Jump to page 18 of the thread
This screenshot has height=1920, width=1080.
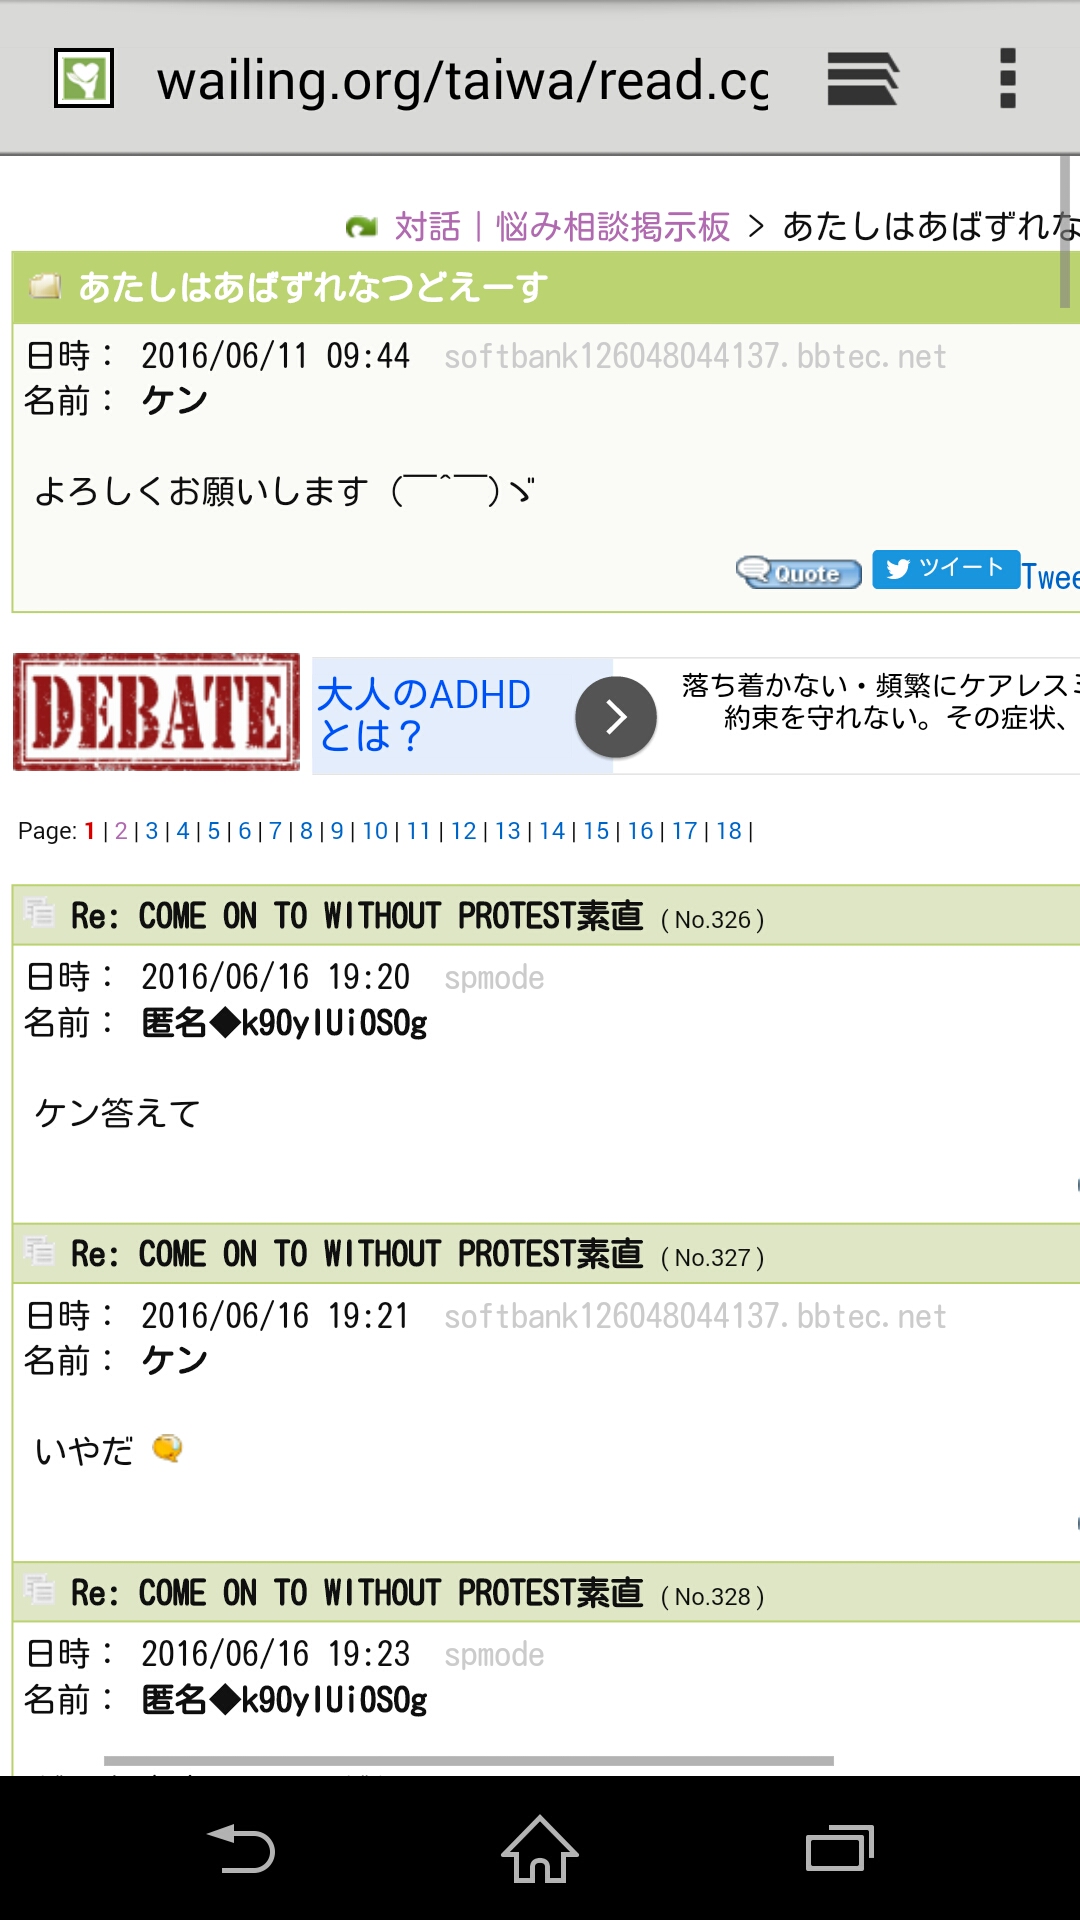pos(729,831)
